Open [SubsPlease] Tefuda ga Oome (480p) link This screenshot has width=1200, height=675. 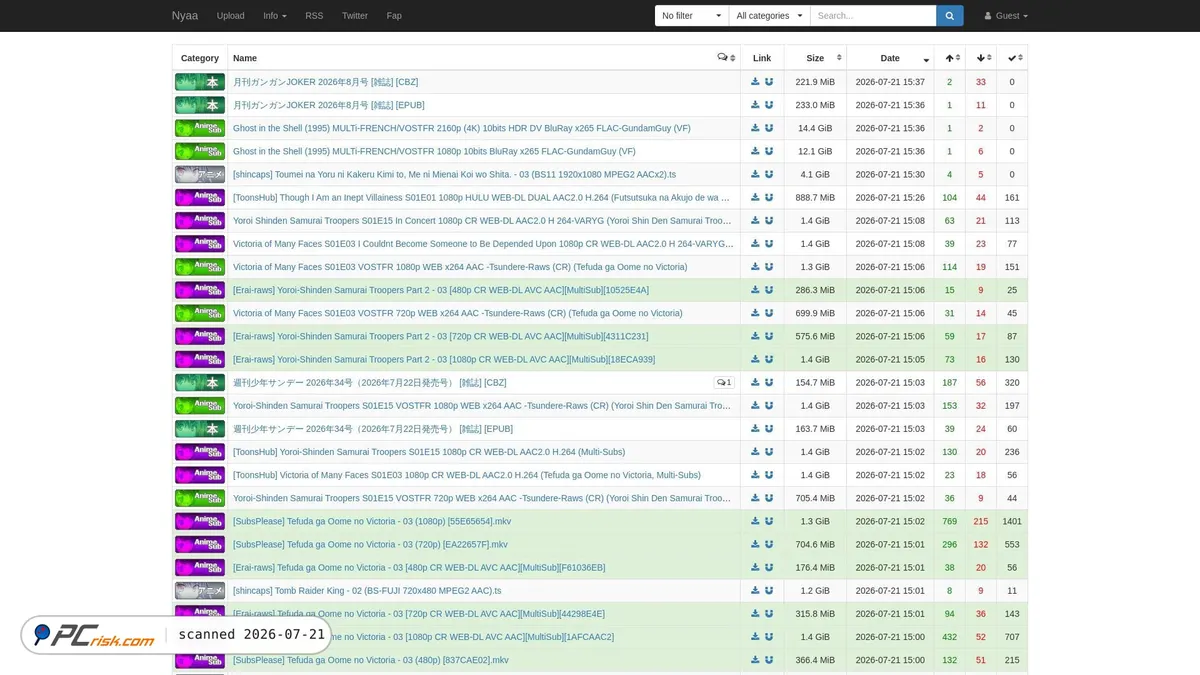pos(371,660)
